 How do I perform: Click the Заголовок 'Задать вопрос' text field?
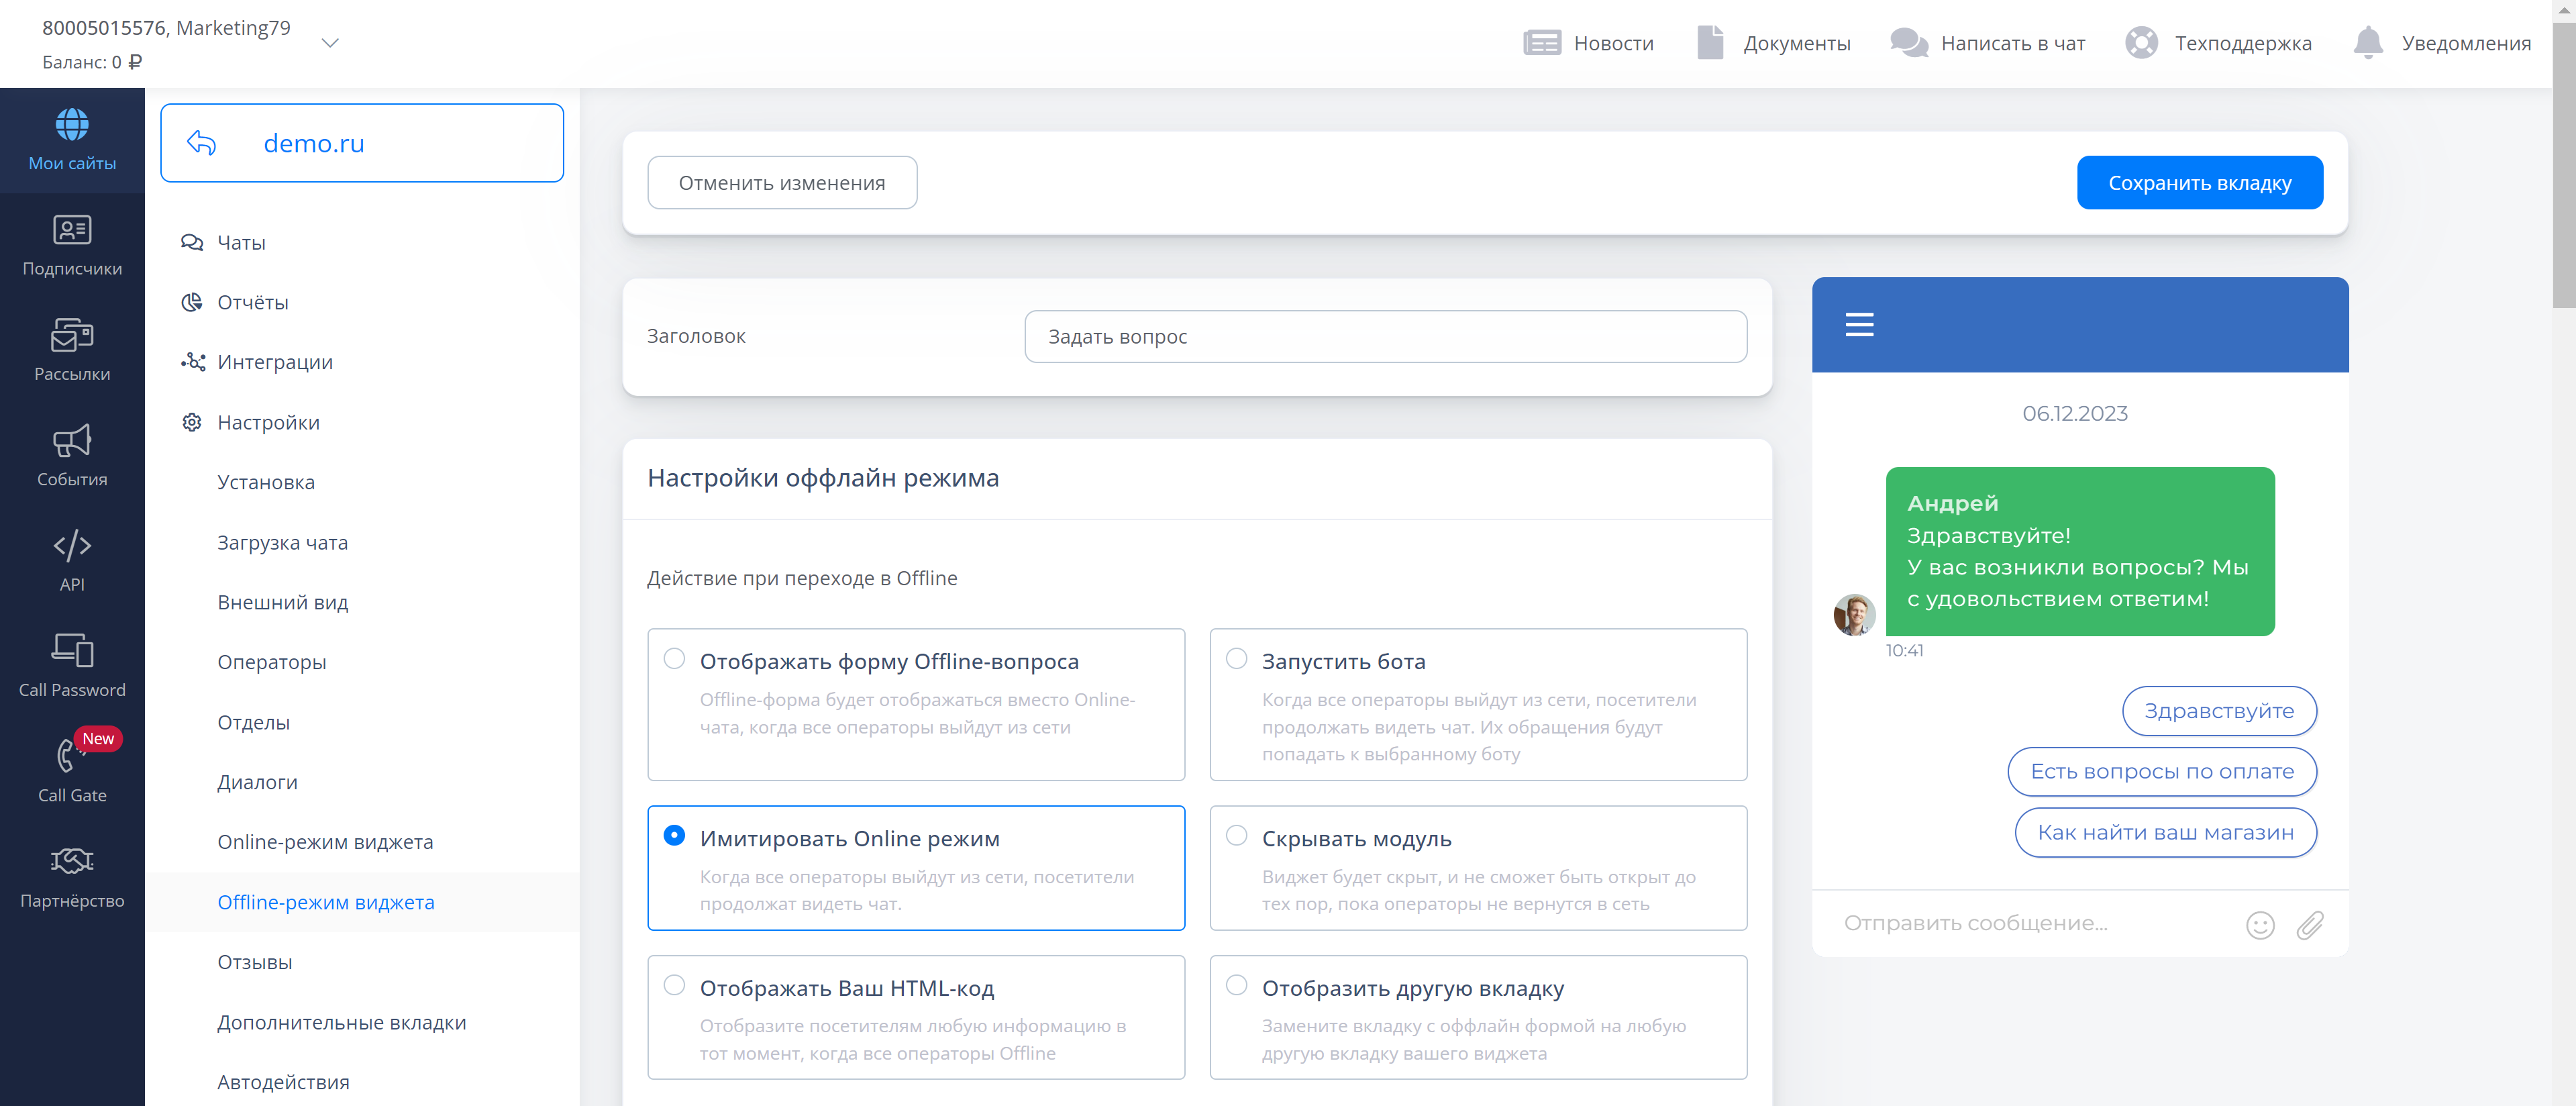[x=1385, y=337]
